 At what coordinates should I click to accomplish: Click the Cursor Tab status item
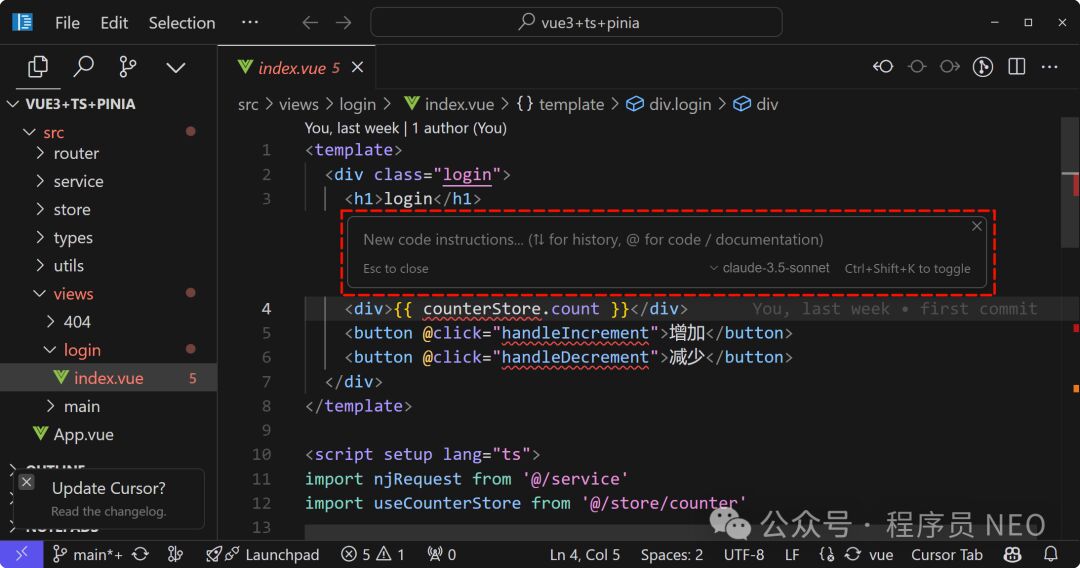[946, 554]
